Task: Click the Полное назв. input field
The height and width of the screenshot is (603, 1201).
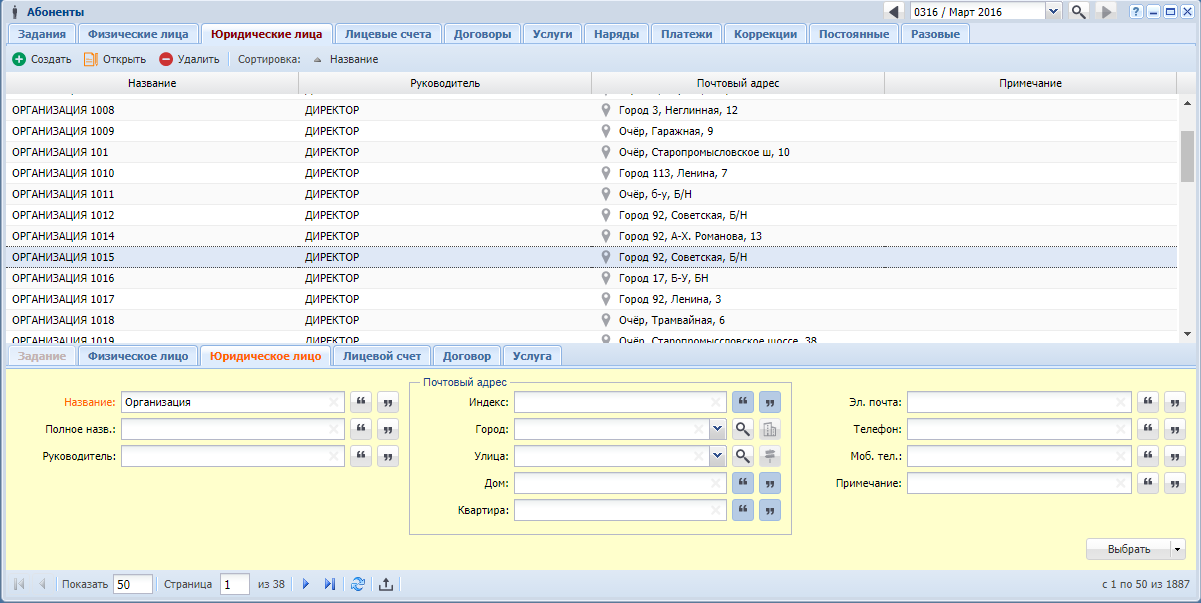Action: tap(232, 429)
